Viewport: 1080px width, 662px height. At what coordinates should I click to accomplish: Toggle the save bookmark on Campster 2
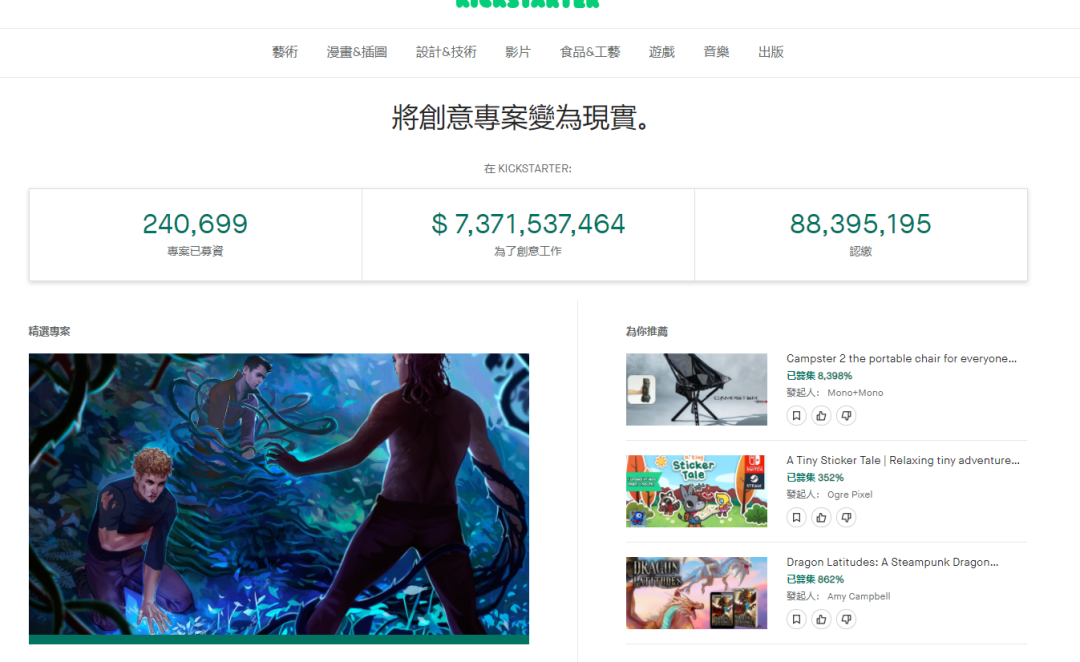click(x=795, y=414)
